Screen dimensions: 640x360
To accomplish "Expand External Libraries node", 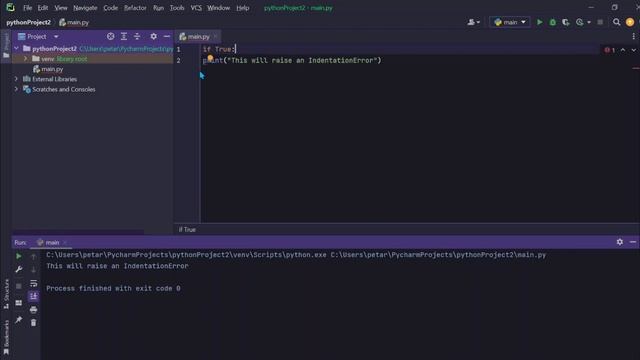I will point(16,79).
